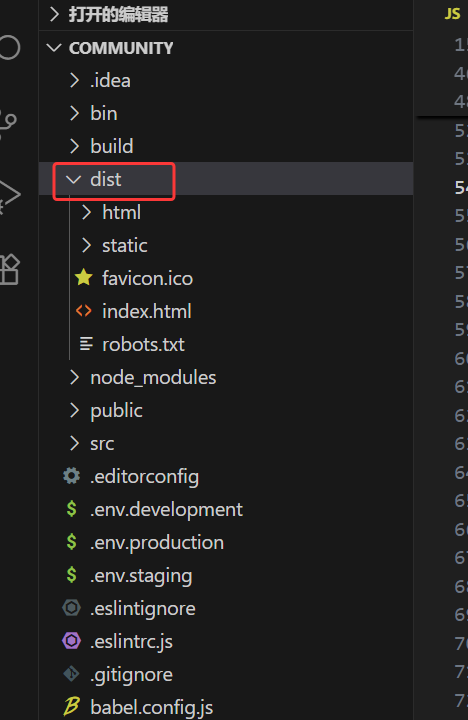The height and width of the screenshot is (720, 468).
Task: Click the .eslintrc.js purple ESLint icon
Action: click(x=72, y=641)
